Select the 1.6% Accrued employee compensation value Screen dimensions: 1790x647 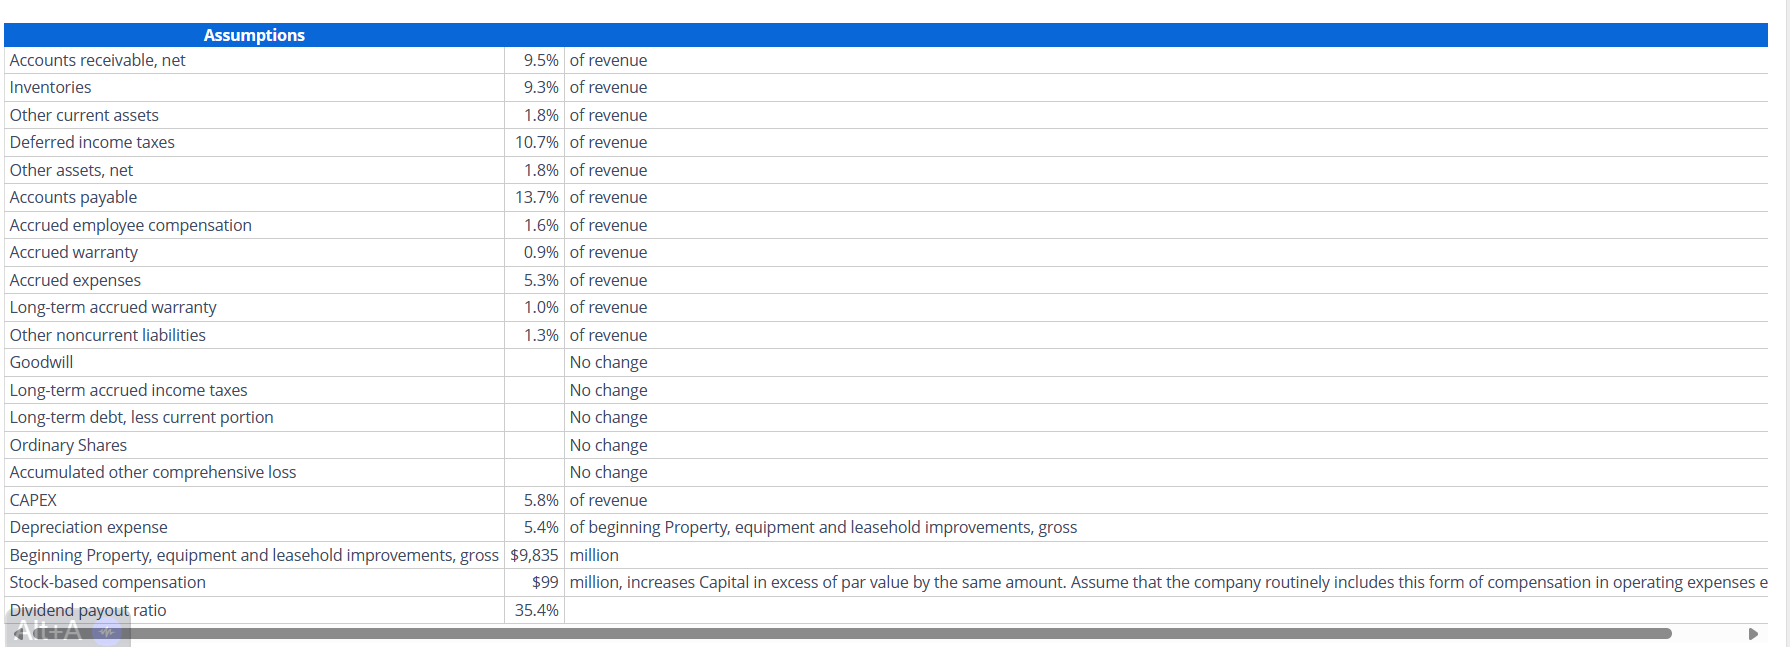(x=534, y=225)
